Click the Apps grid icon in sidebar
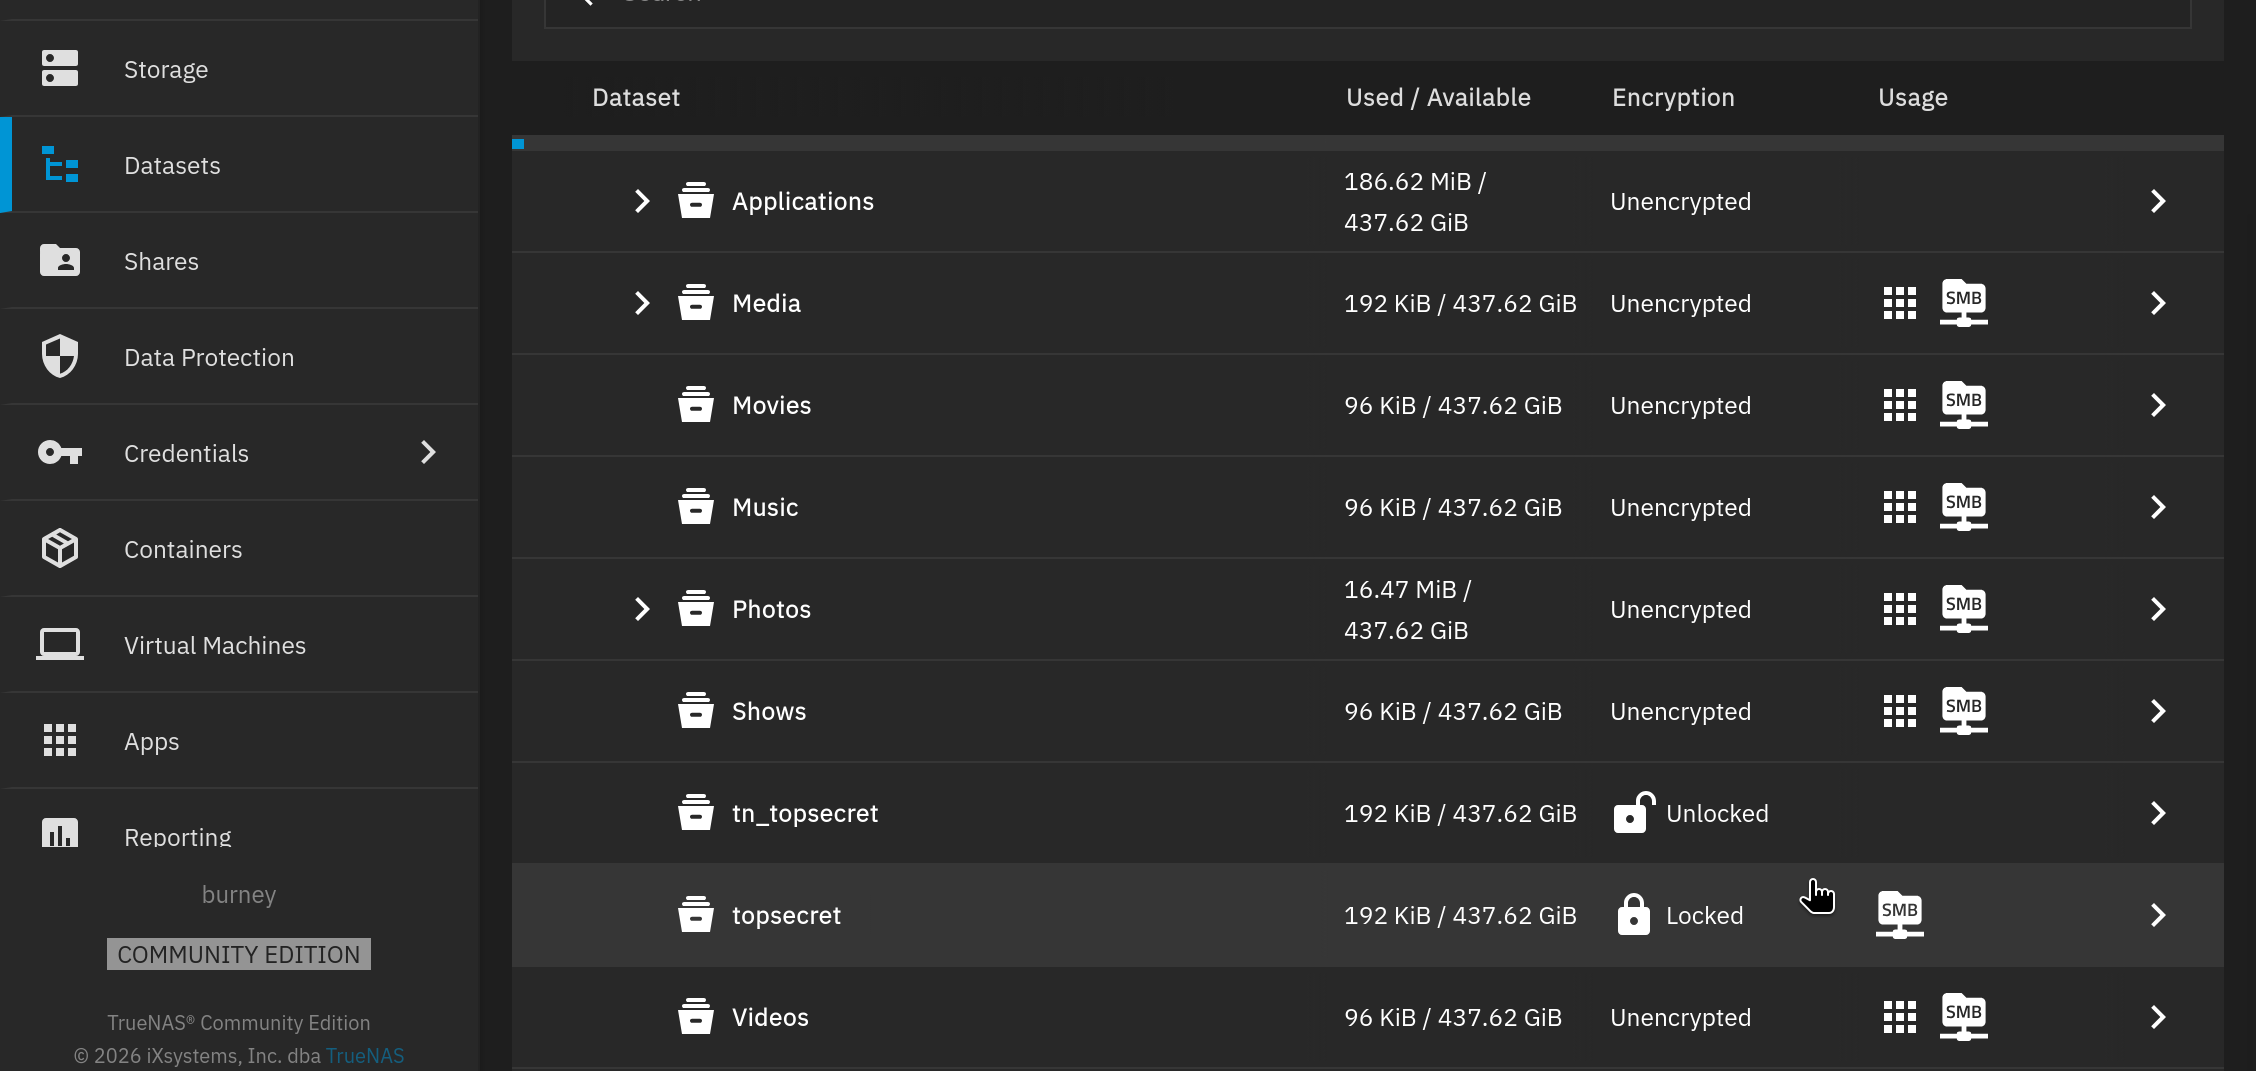This screenshot has width=2256, height=1071. [x=60, y=741]
